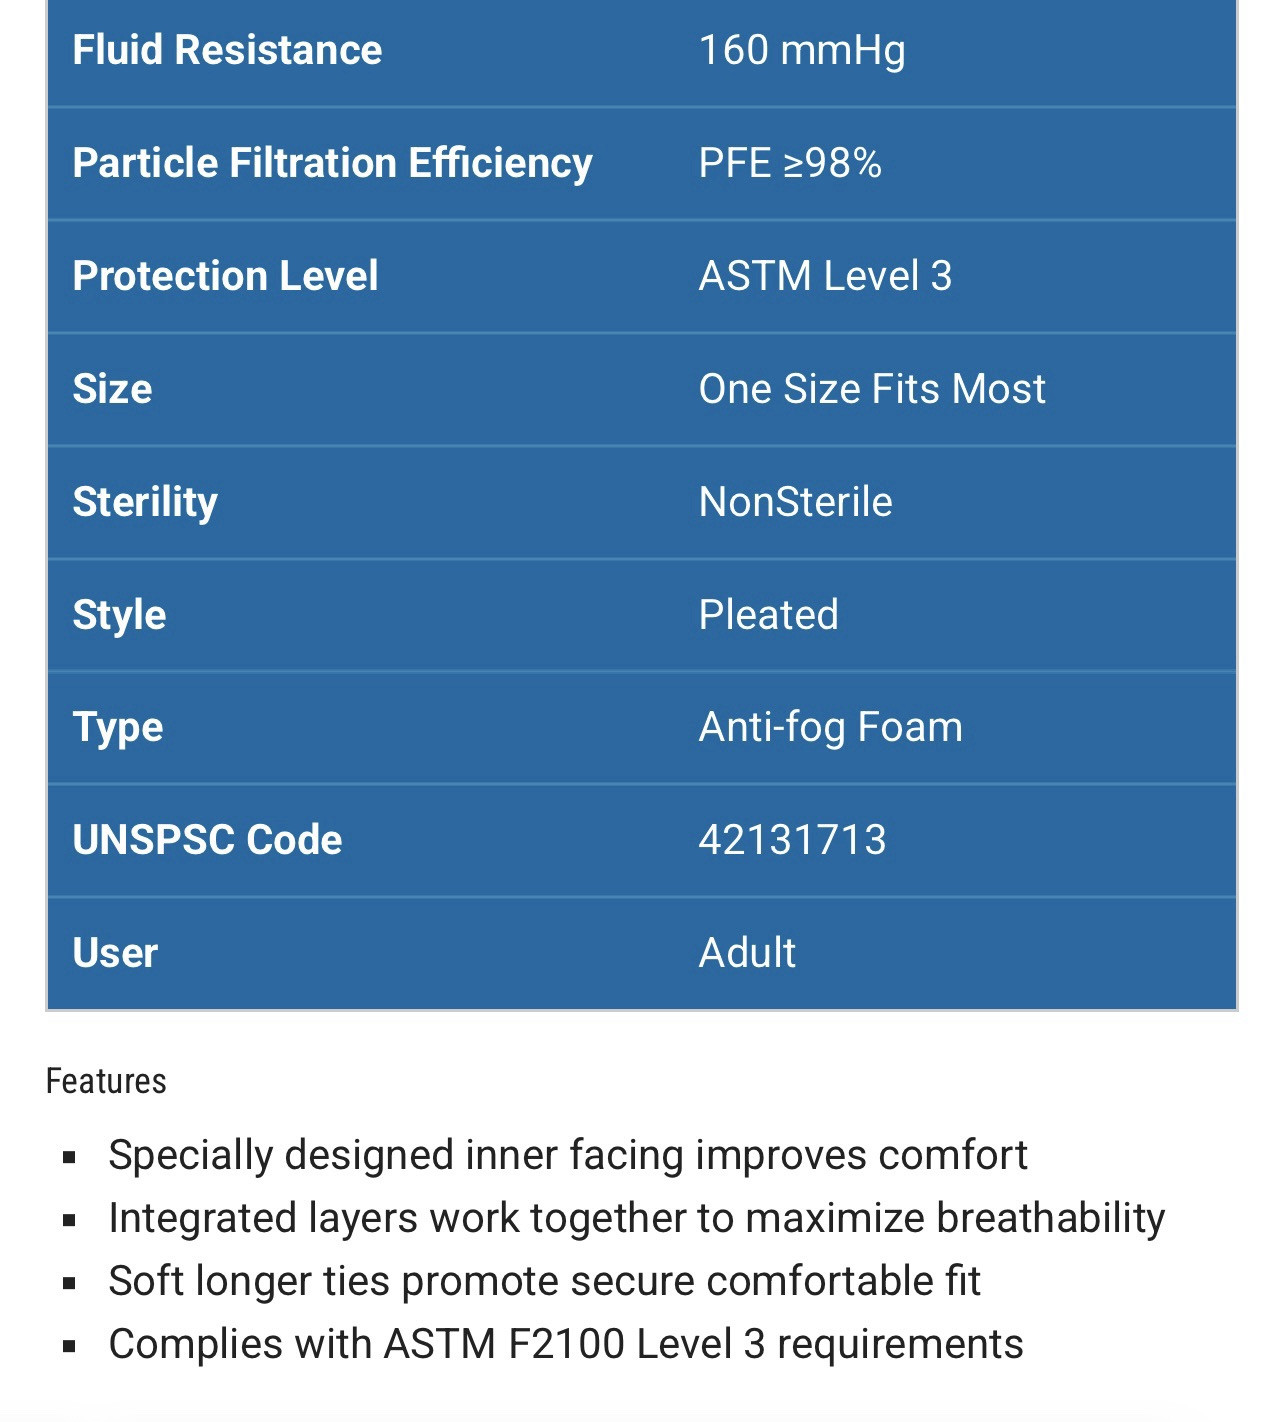Viewport: 1273px width, 1422px height.
Task: Select Particle Filtration Efficiency row label
Action: coord(332,163)
